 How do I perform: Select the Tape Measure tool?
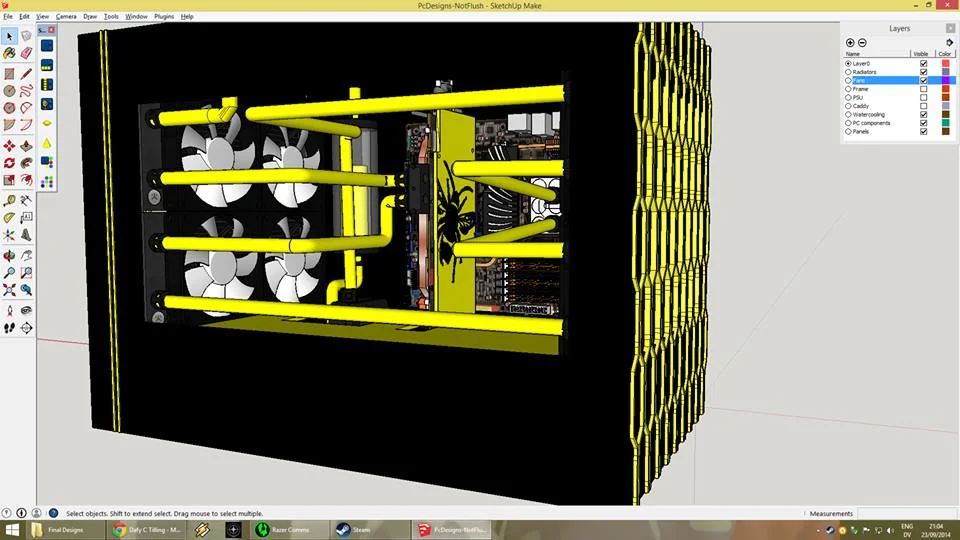9,201
